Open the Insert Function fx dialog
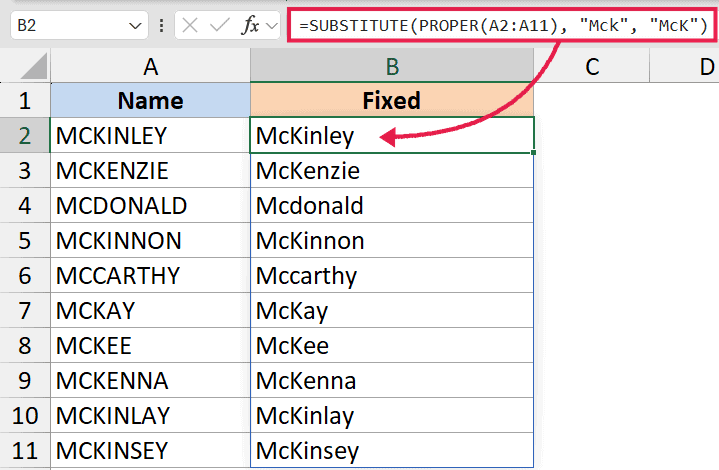 250,25
